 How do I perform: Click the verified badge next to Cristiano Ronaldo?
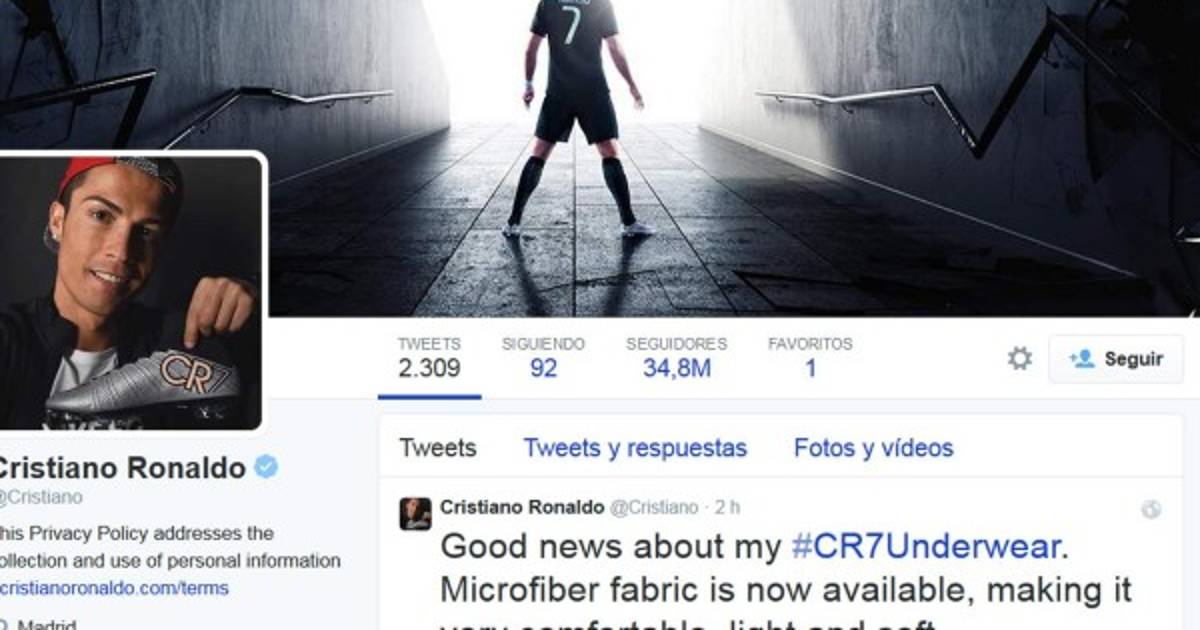coord(266,466)
